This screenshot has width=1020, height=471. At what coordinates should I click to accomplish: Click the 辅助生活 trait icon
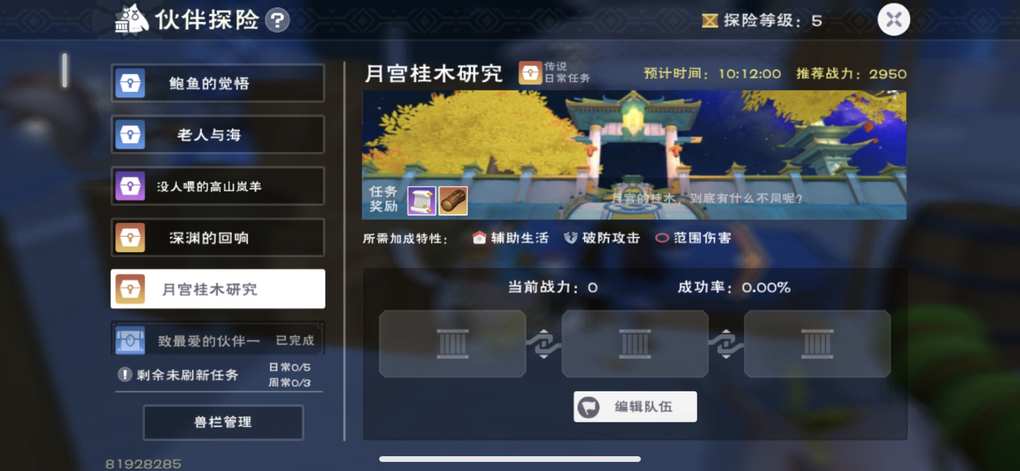tap(479, 238)
